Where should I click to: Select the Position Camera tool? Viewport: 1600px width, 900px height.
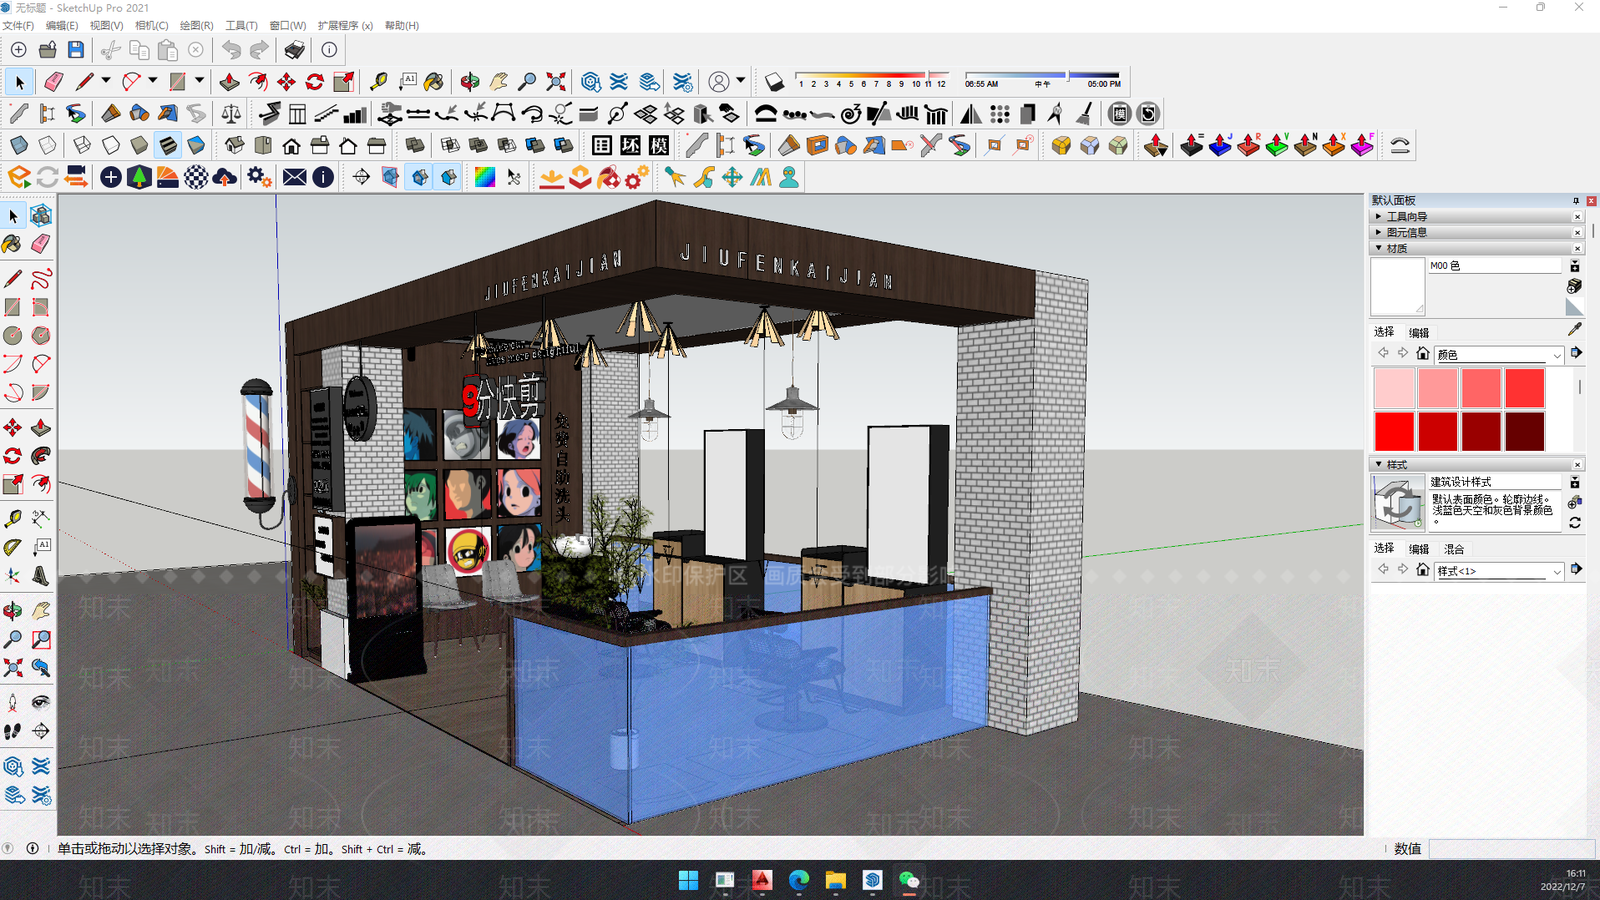point(13,702)
